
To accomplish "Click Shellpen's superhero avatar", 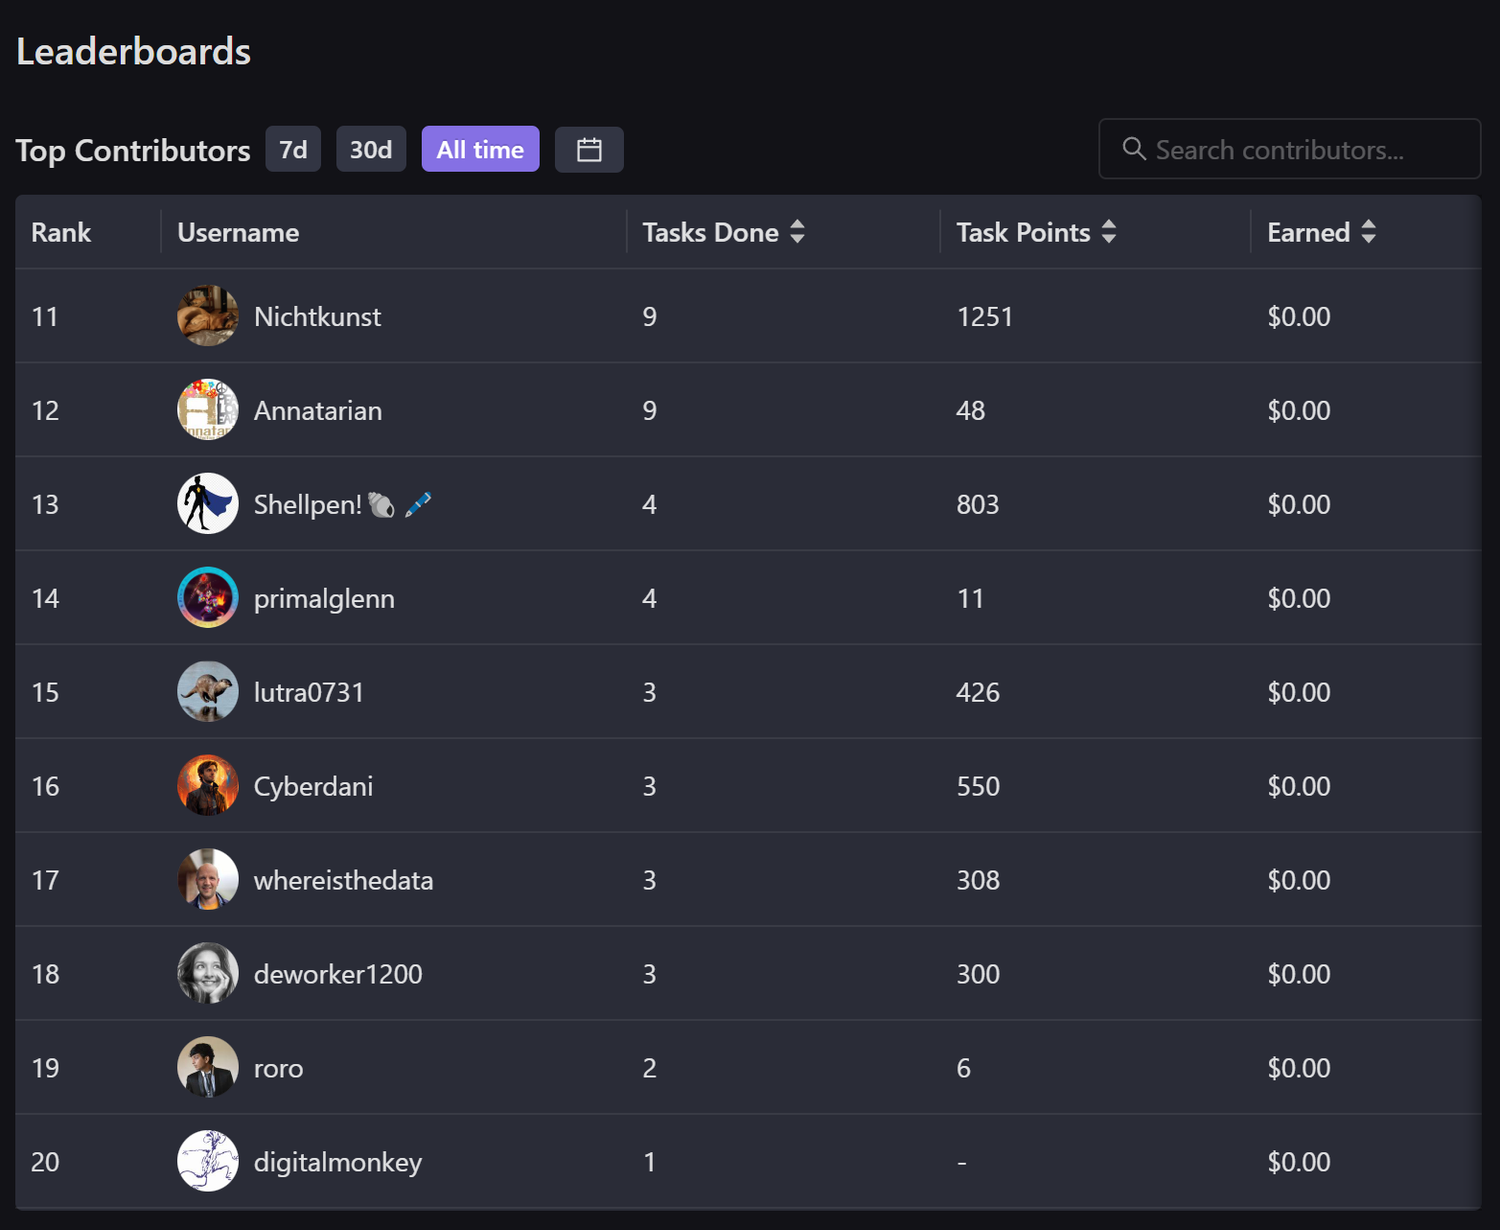I will pyautogui.click(x=208, y=504).
